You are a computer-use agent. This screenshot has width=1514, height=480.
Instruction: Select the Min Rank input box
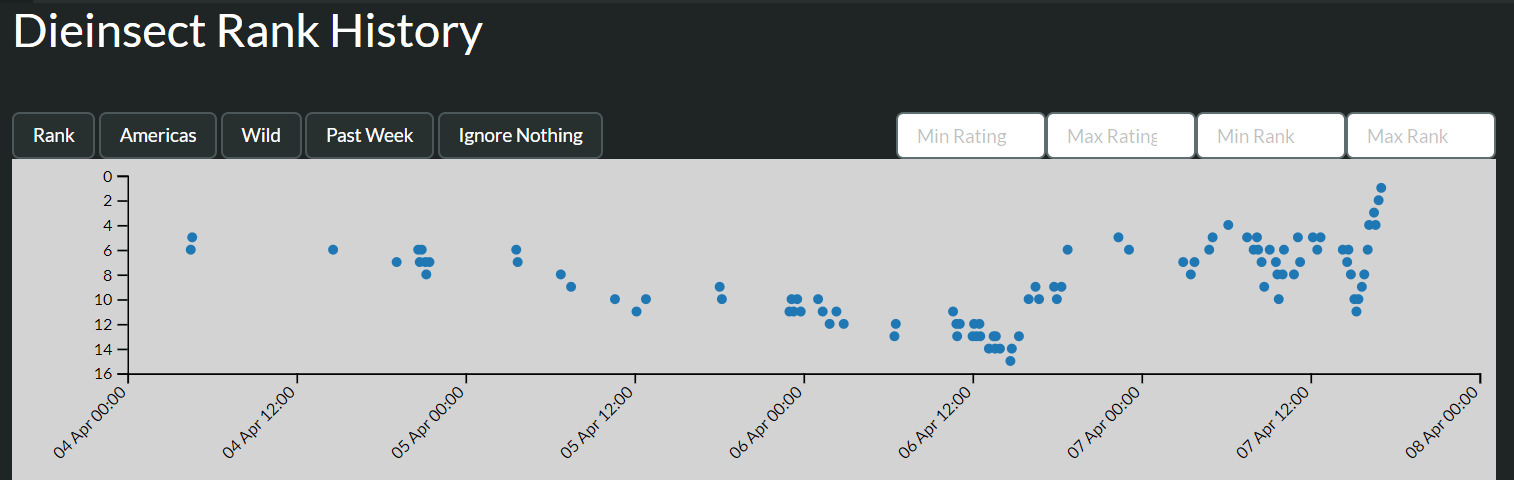tap(1270, 136)
